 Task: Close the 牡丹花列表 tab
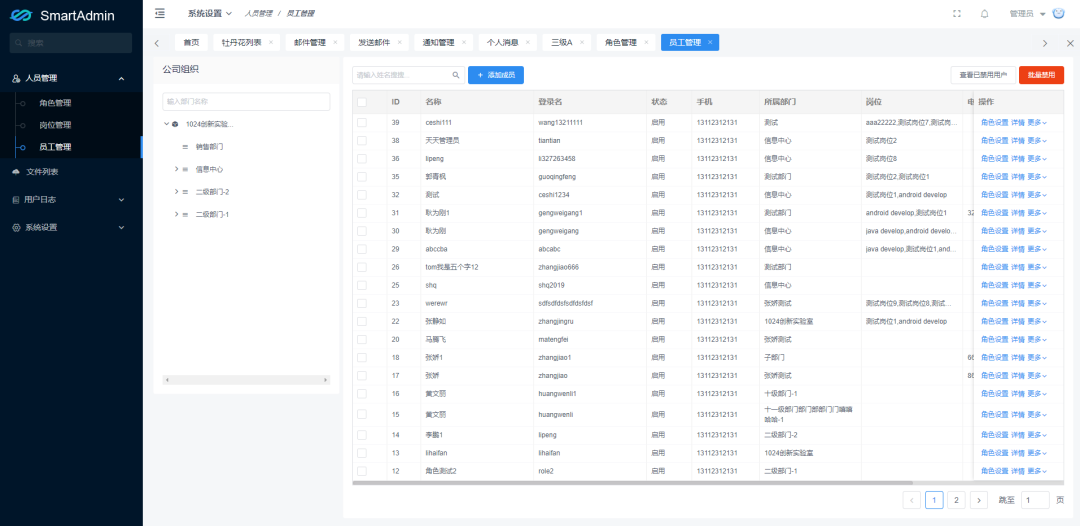pos(271,43)
